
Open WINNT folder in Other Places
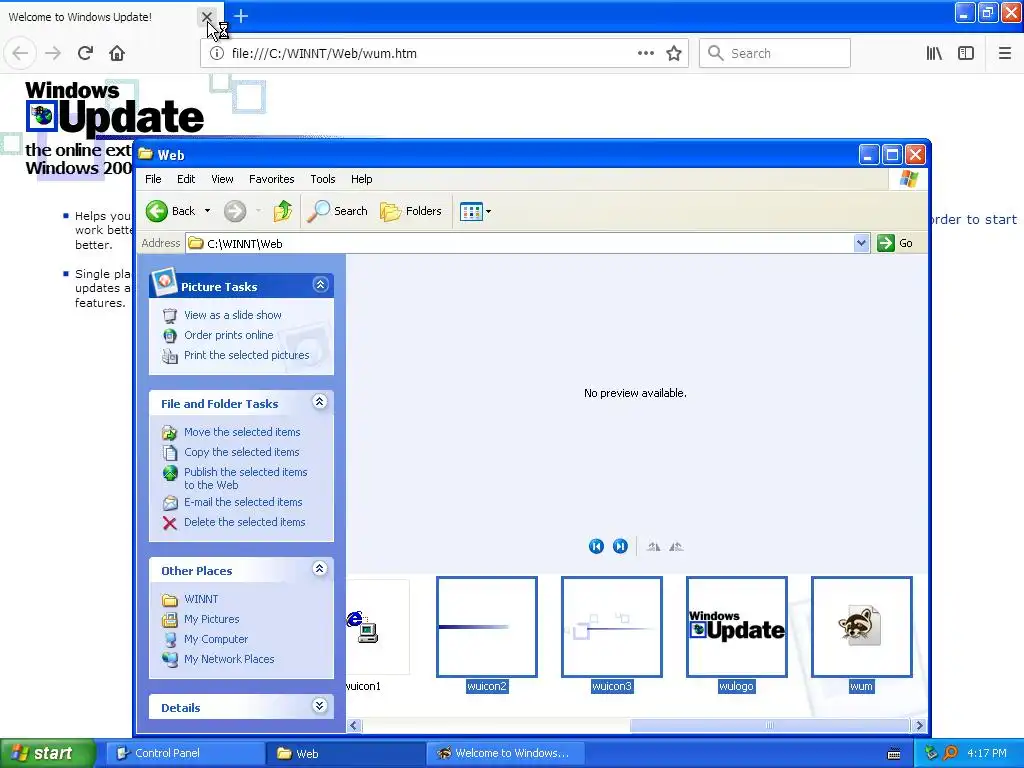click(x=200, y=599)
